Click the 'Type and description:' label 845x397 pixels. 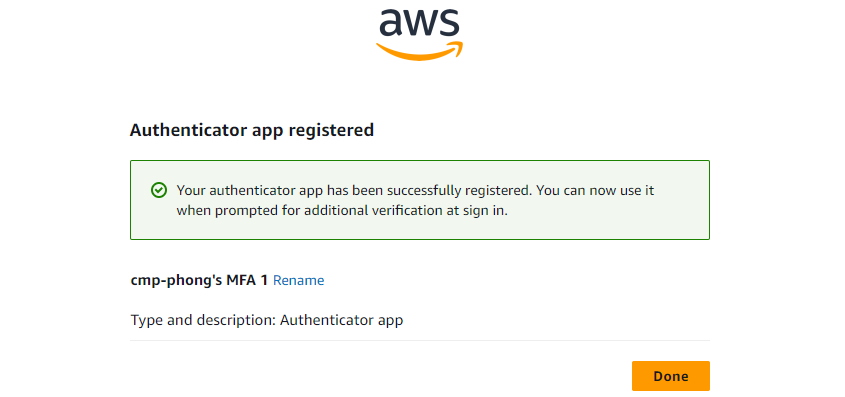[x=204, y=321]
